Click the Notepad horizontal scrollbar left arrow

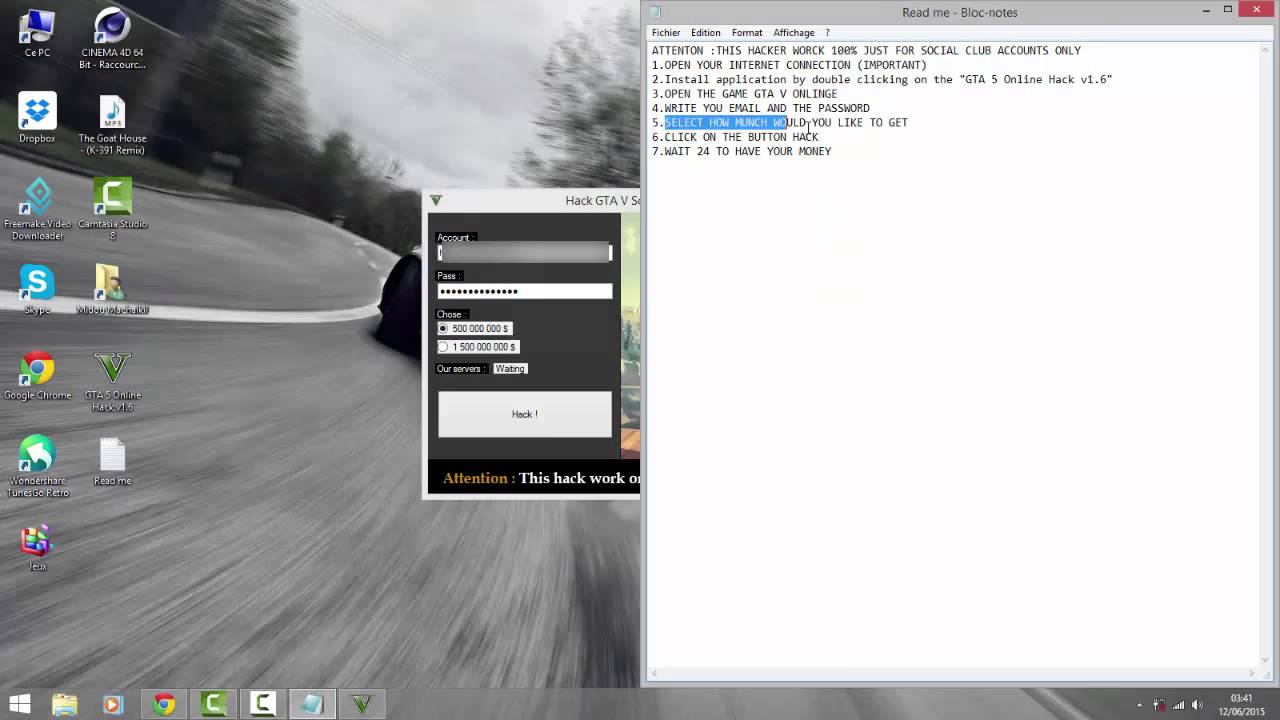[655, 673]
